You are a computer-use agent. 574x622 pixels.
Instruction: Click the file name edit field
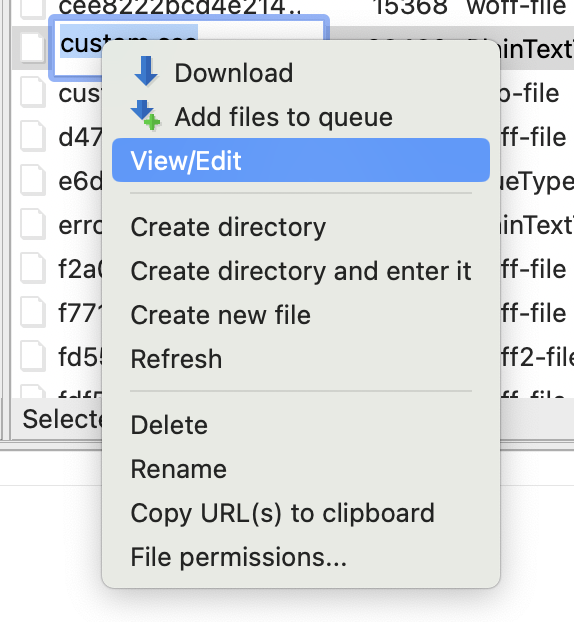pos(189,48)
